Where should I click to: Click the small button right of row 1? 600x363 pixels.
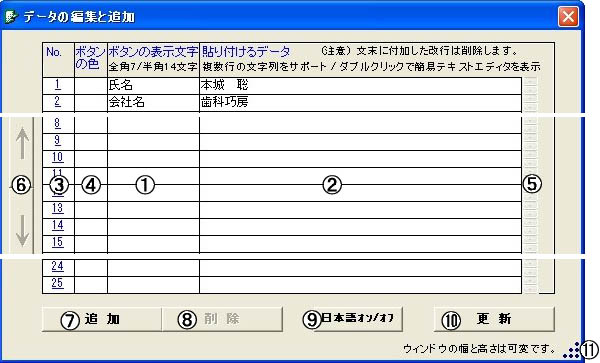[531, 86]
